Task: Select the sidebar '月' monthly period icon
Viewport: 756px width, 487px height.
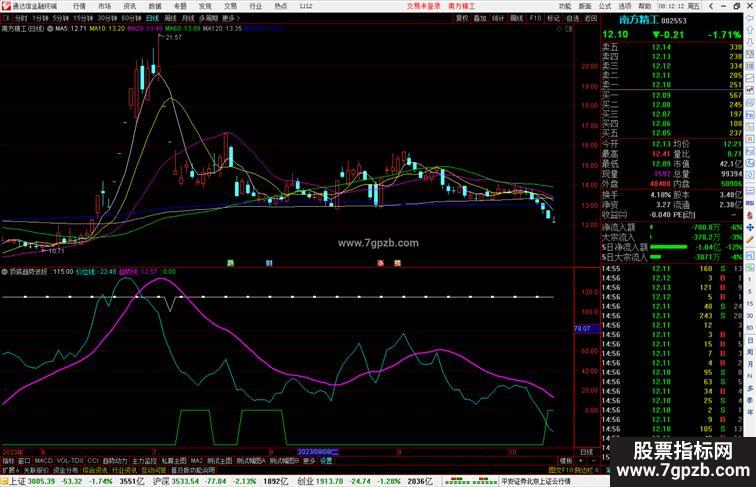Action: tap(750, 365)
